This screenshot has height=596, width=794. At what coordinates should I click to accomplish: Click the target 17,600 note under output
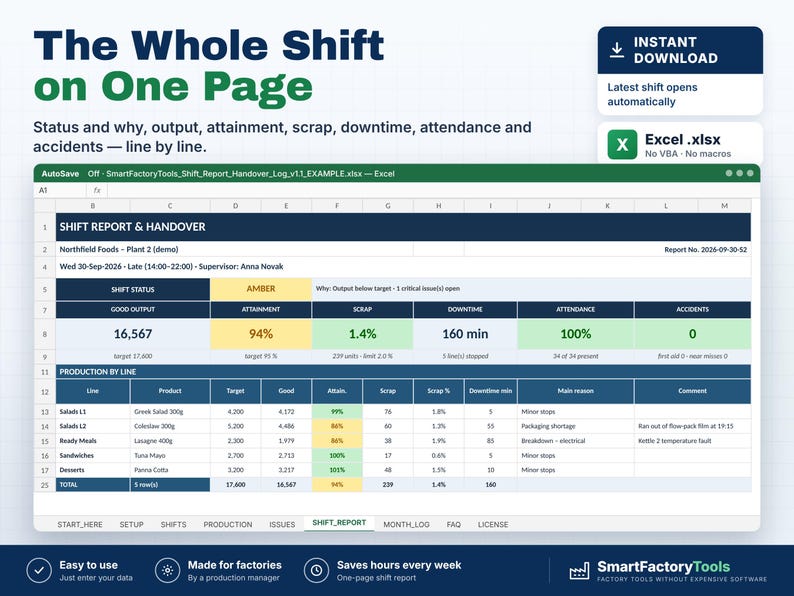(133, 356)
